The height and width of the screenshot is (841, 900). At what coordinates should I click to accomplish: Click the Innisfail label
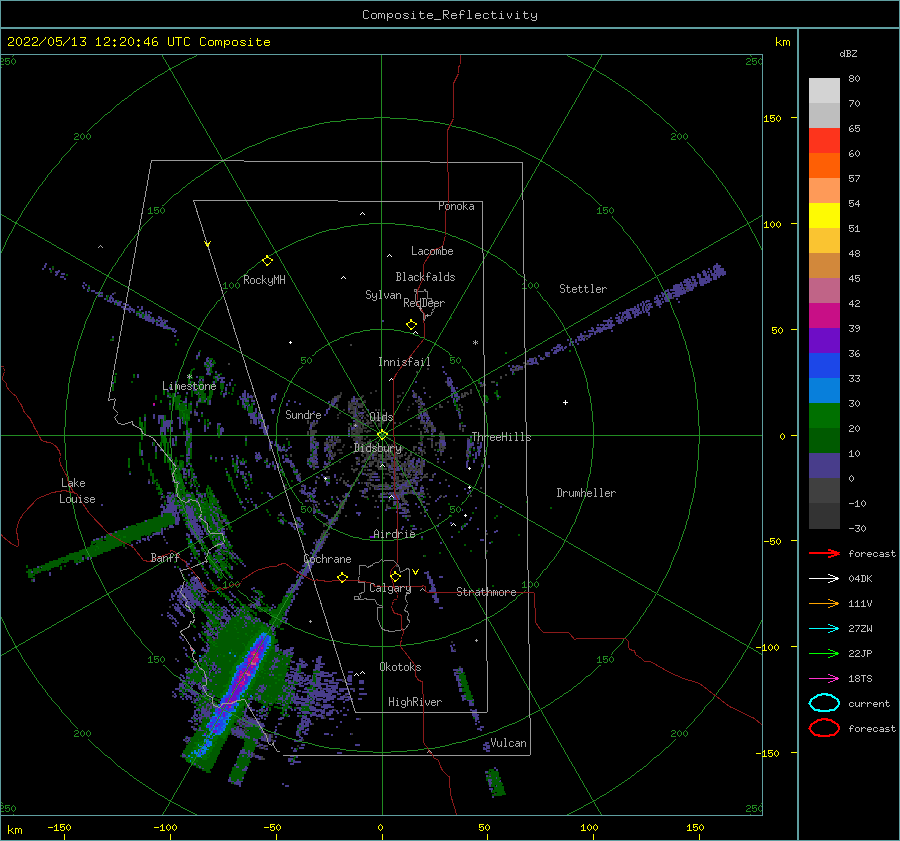pos(404,362)
